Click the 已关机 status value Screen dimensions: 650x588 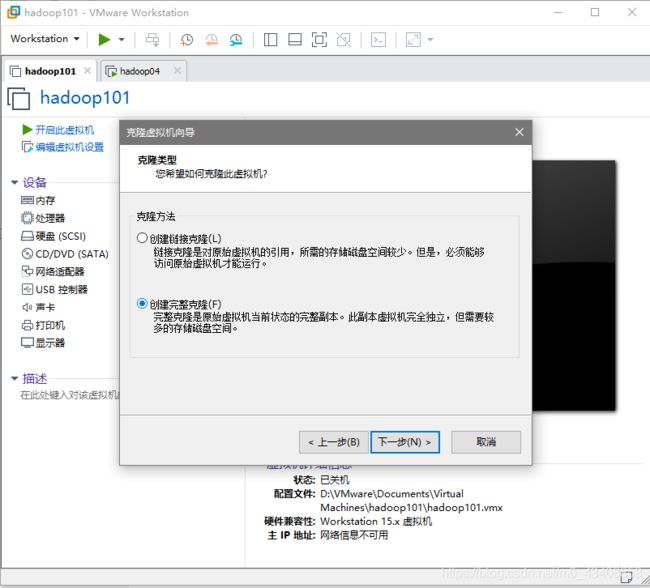335,480
